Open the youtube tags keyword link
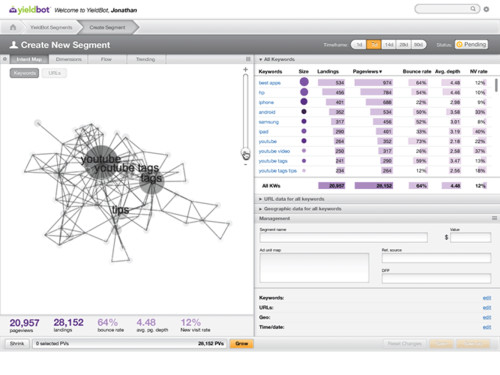Screen dimensions: 500x375 click(x=273, y=161)
